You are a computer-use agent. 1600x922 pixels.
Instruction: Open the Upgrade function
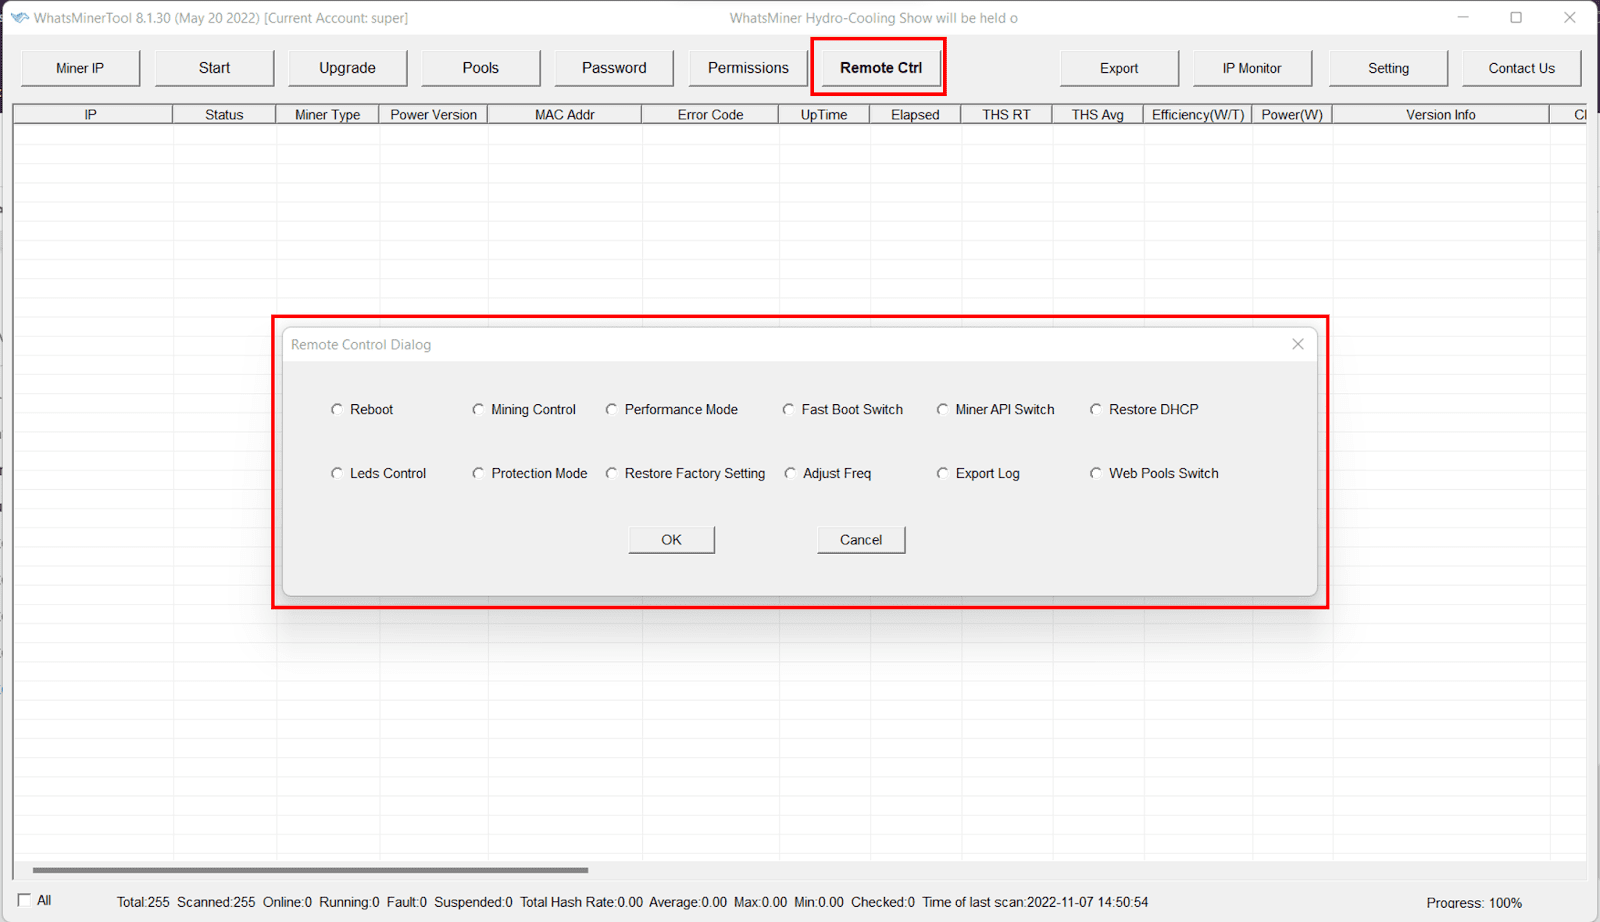tap(347, 68)
